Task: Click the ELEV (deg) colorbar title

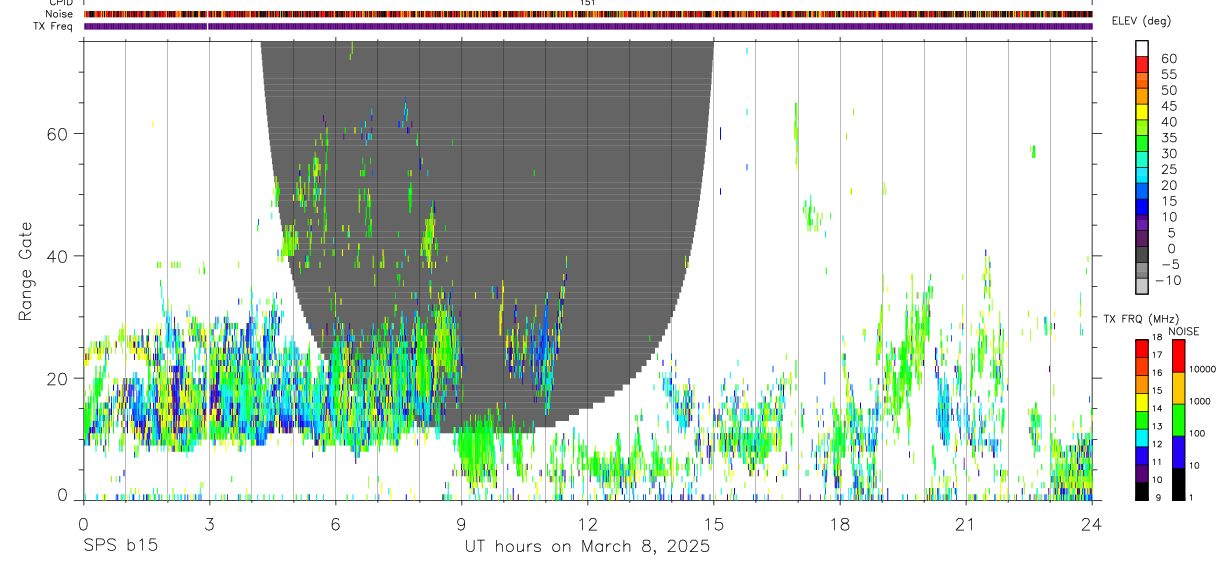Action: 1141,21
